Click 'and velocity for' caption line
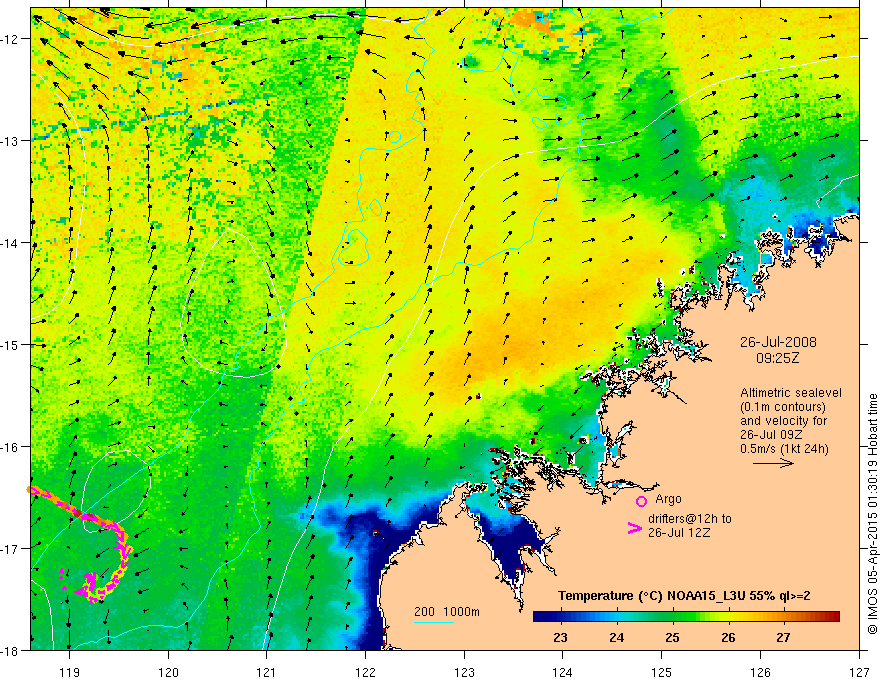Image resolution: width=880 pixels, height=680 pixels. [783, 421]
